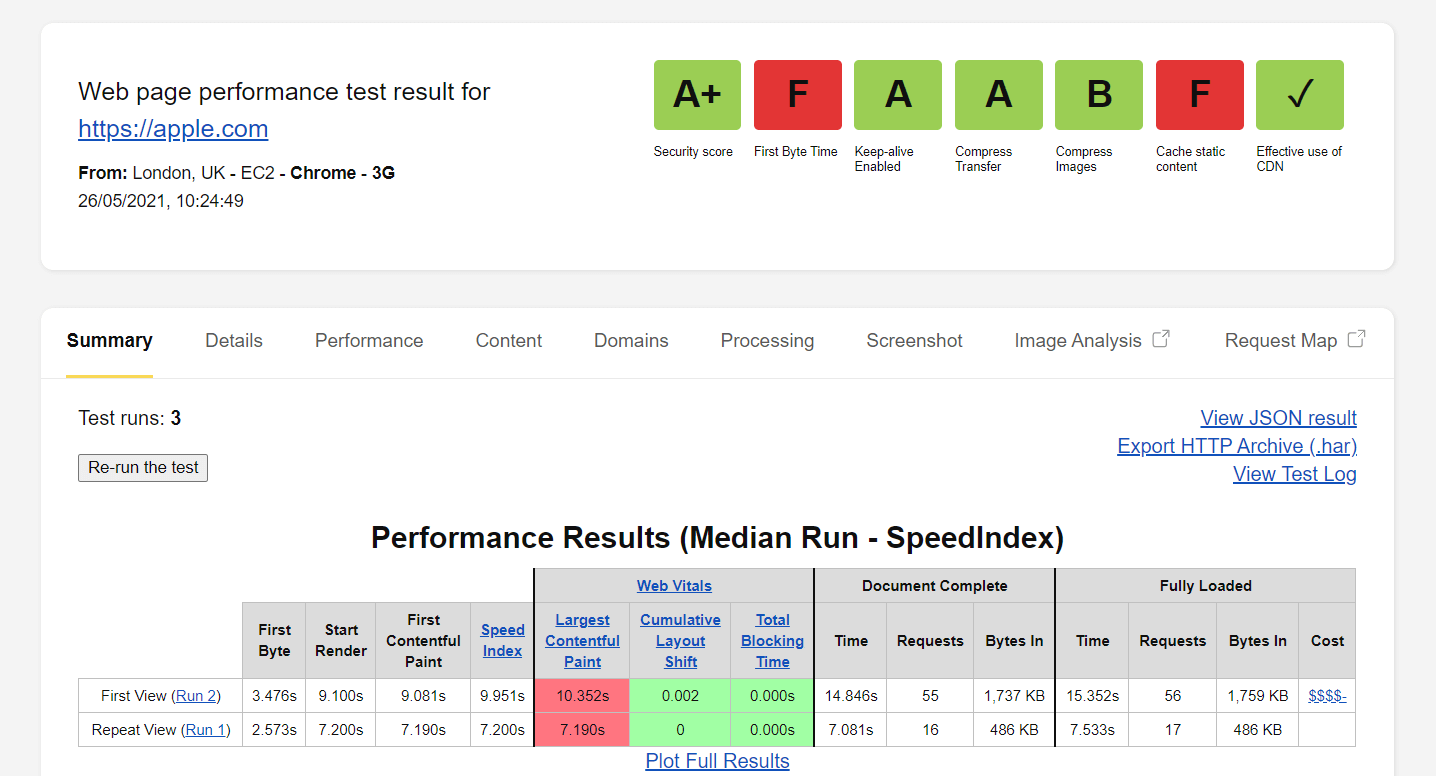Open the Processing tab
1436x776 pixels.
(767, 340)
